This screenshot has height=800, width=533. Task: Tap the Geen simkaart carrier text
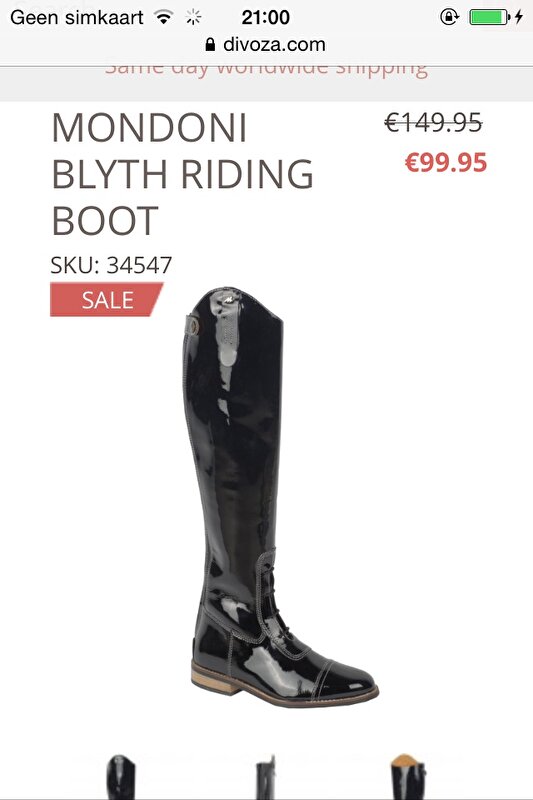(x=77, y=18)
